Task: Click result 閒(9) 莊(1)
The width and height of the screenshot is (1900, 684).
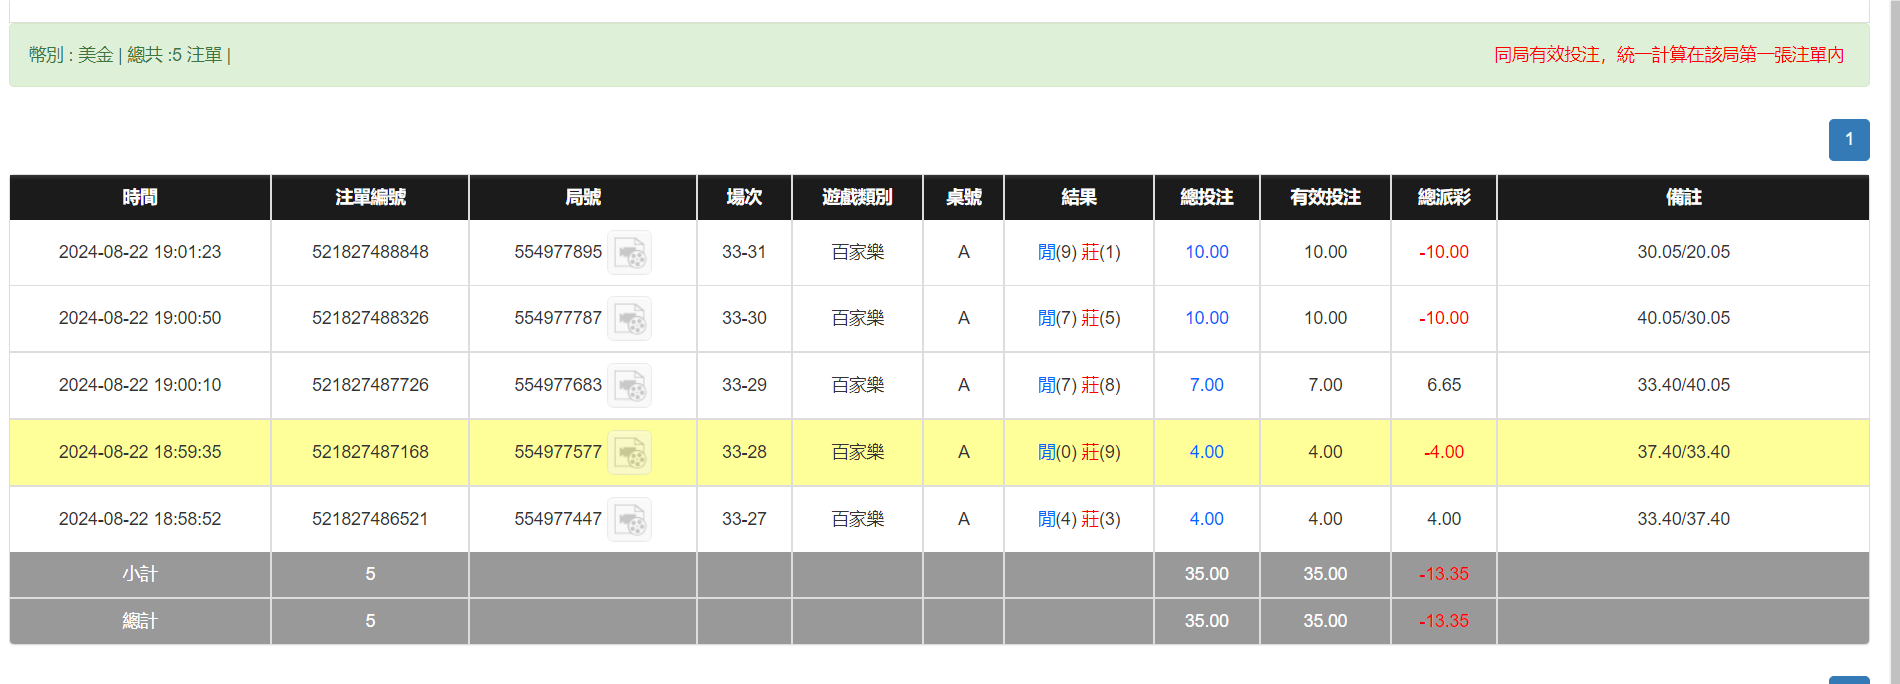Action: pos(1078,252)
